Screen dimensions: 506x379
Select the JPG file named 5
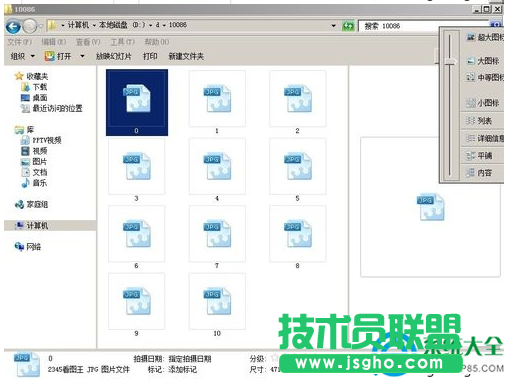coord(297,170)
